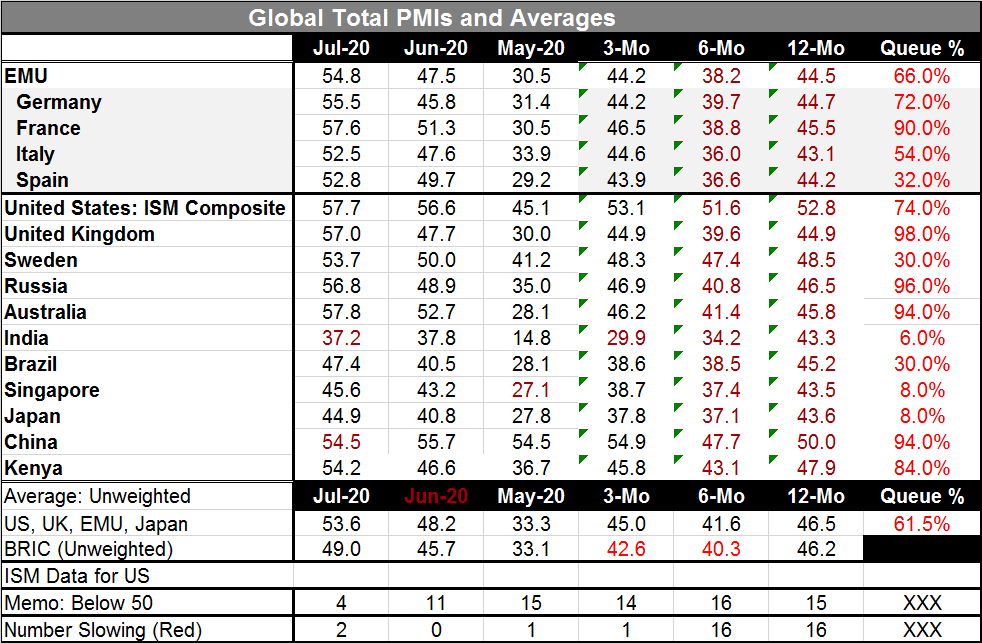
Task: Select the Russia row label
Action: [x=36, y=285]
